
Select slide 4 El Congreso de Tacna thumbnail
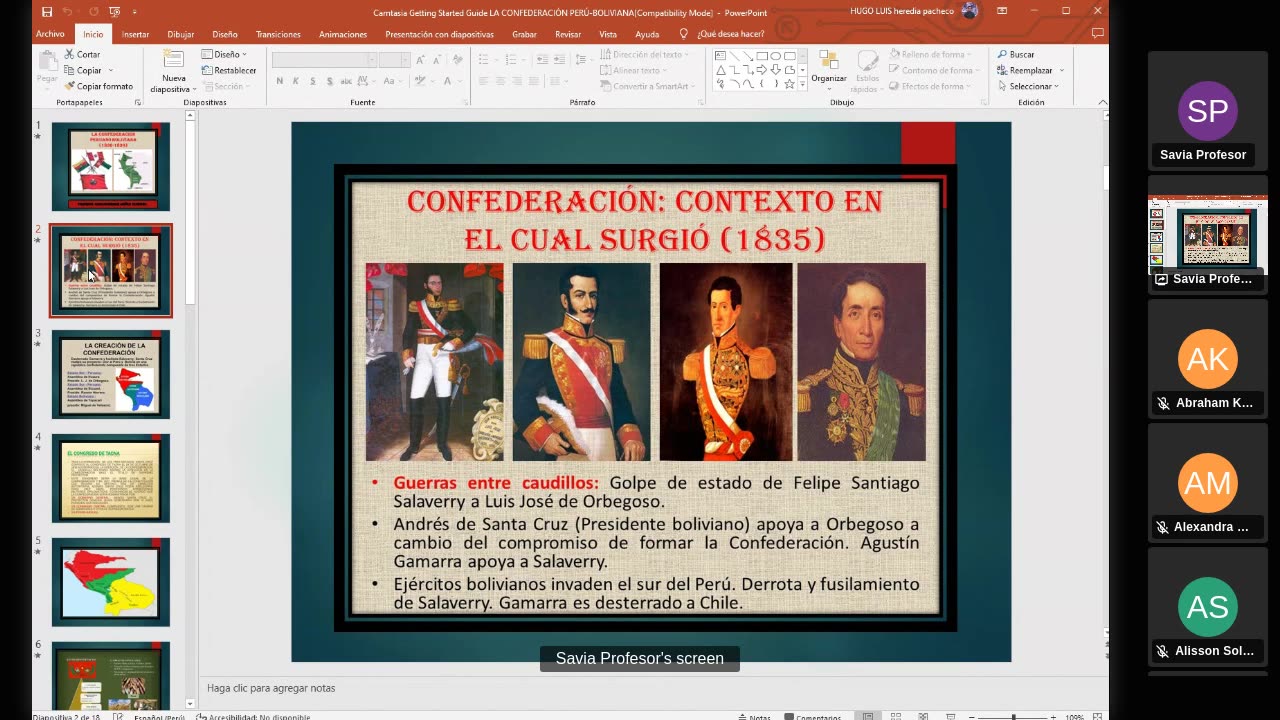(x=111, y=478)
